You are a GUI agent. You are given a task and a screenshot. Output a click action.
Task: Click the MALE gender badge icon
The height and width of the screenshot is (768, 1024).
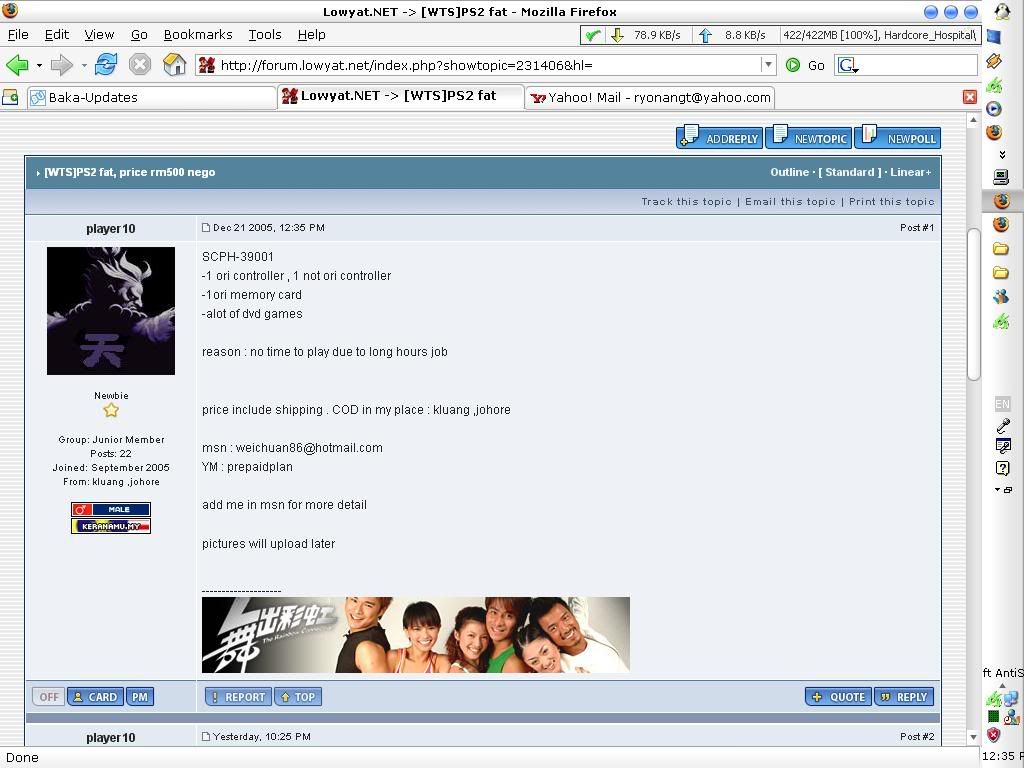111,509
